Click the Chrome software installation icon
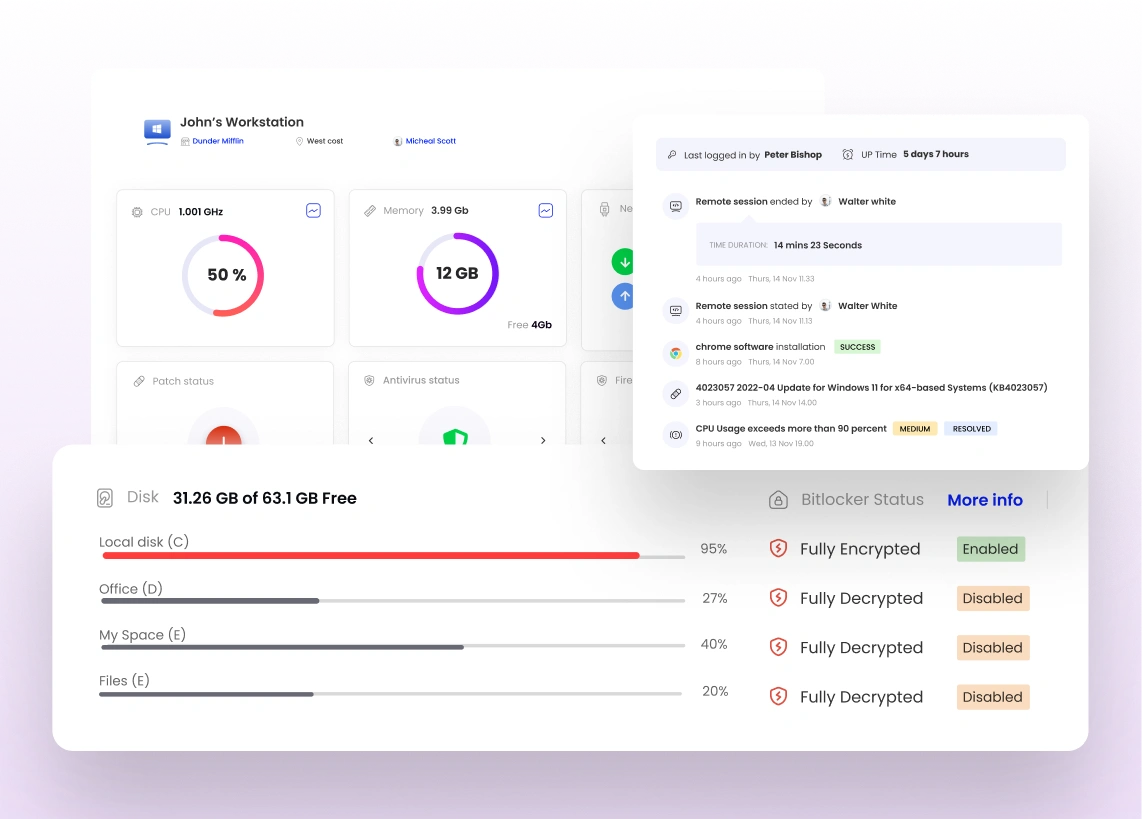Image resolution: width=1142 pixels, height=819 pixels. (x=676, y=353)
